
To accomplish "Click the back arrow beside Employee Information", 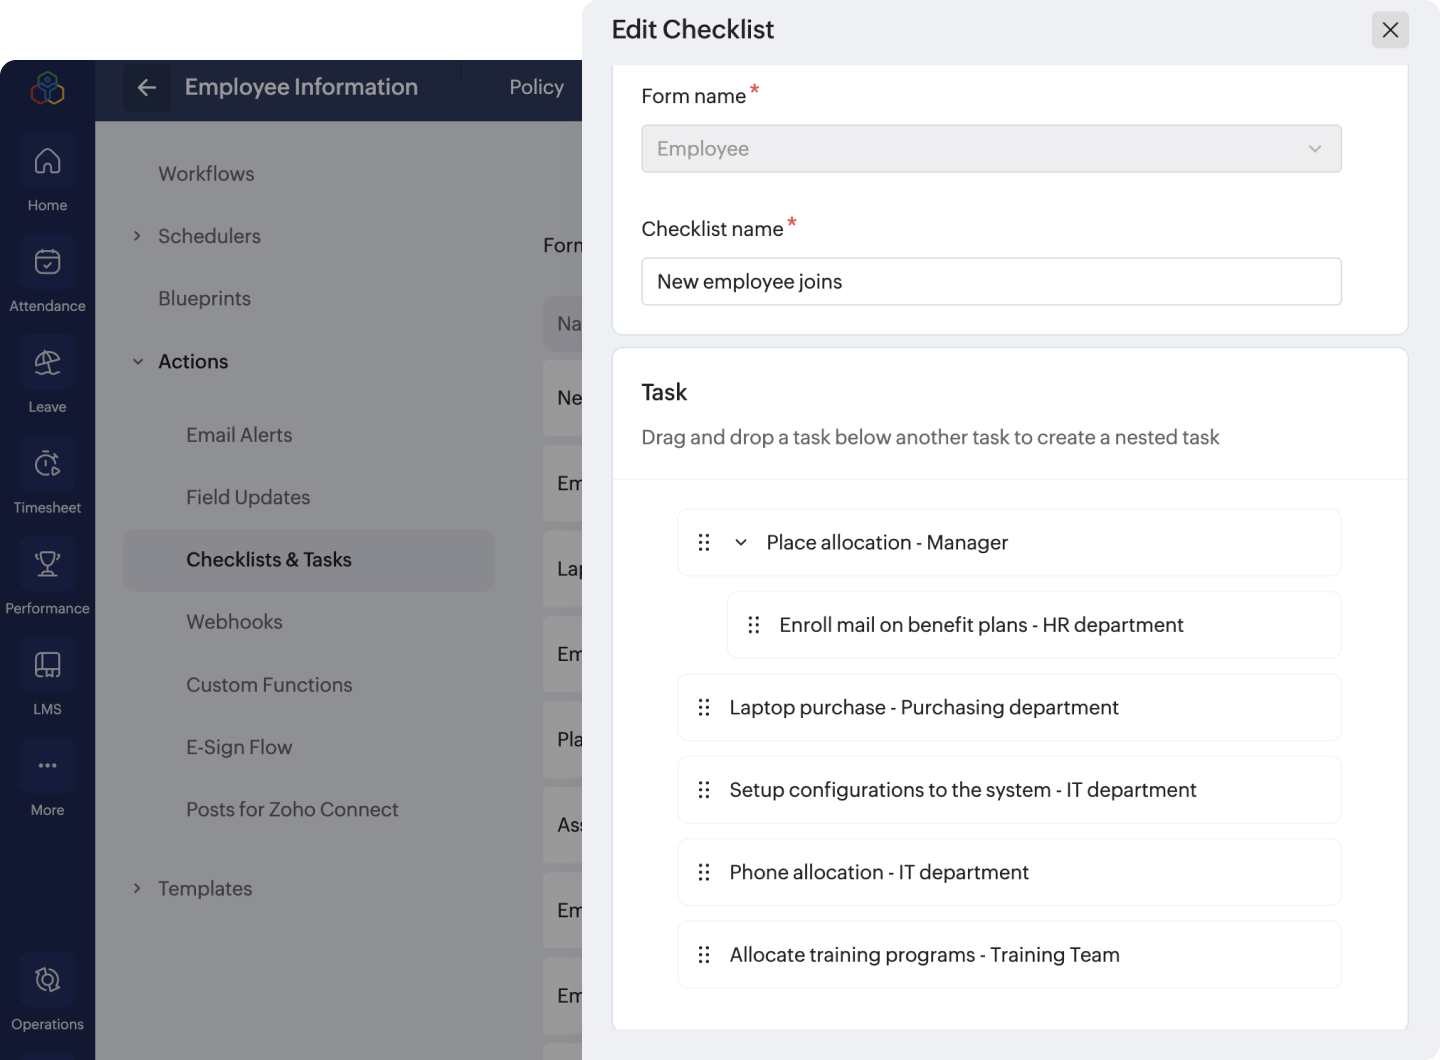I will pyautogui.click(x=147, y=88).
